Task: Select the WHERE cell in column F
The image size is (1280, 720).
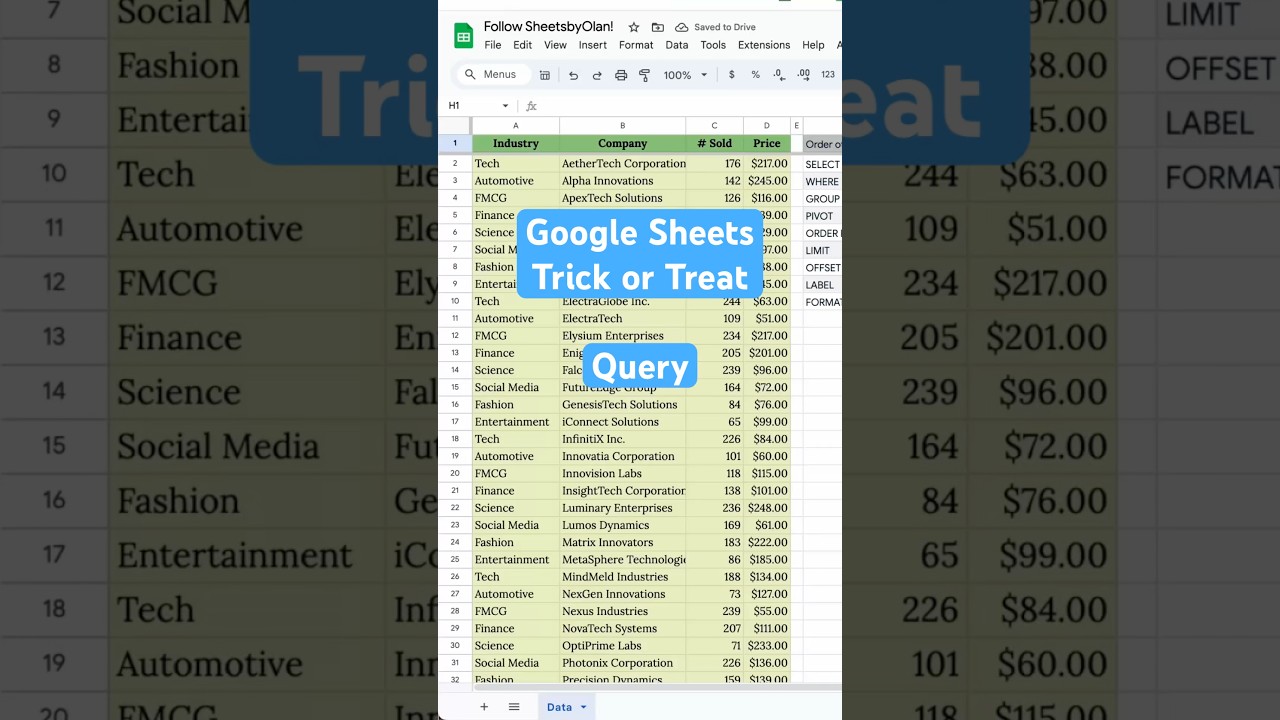Action: (823, 182)
